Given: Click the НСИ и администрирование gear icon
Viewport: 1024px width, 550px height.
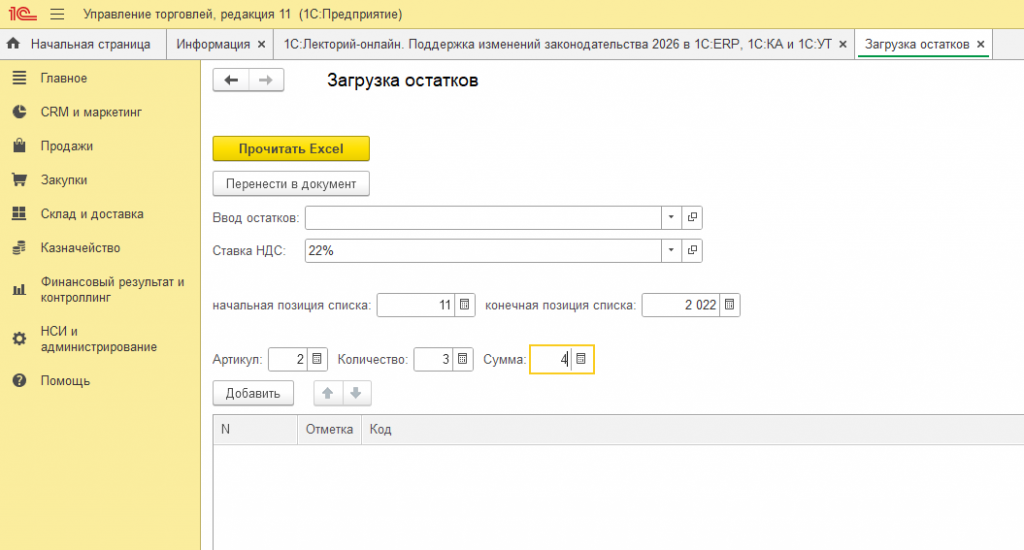Looking at the screenshot, I should (x=20, y=338).
